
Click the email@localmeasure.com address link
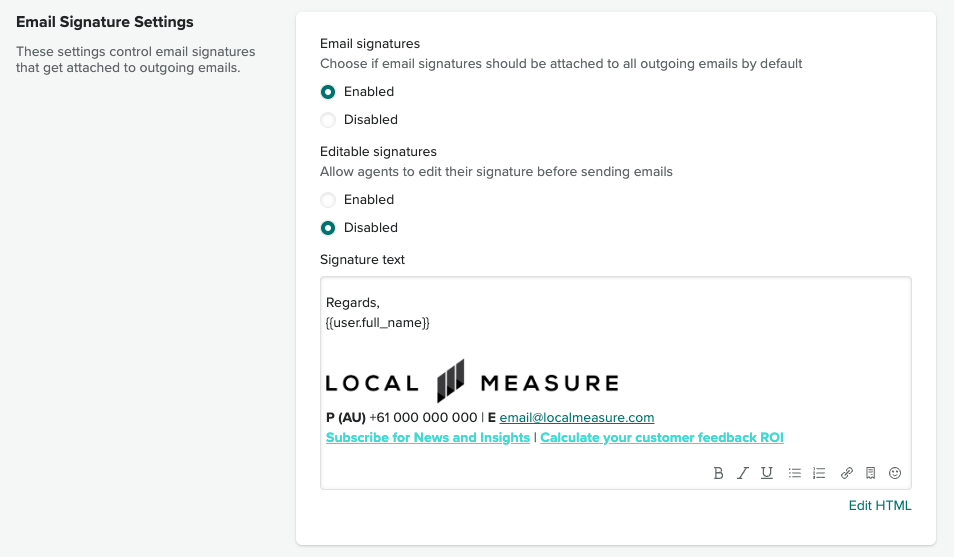(577, 418)
